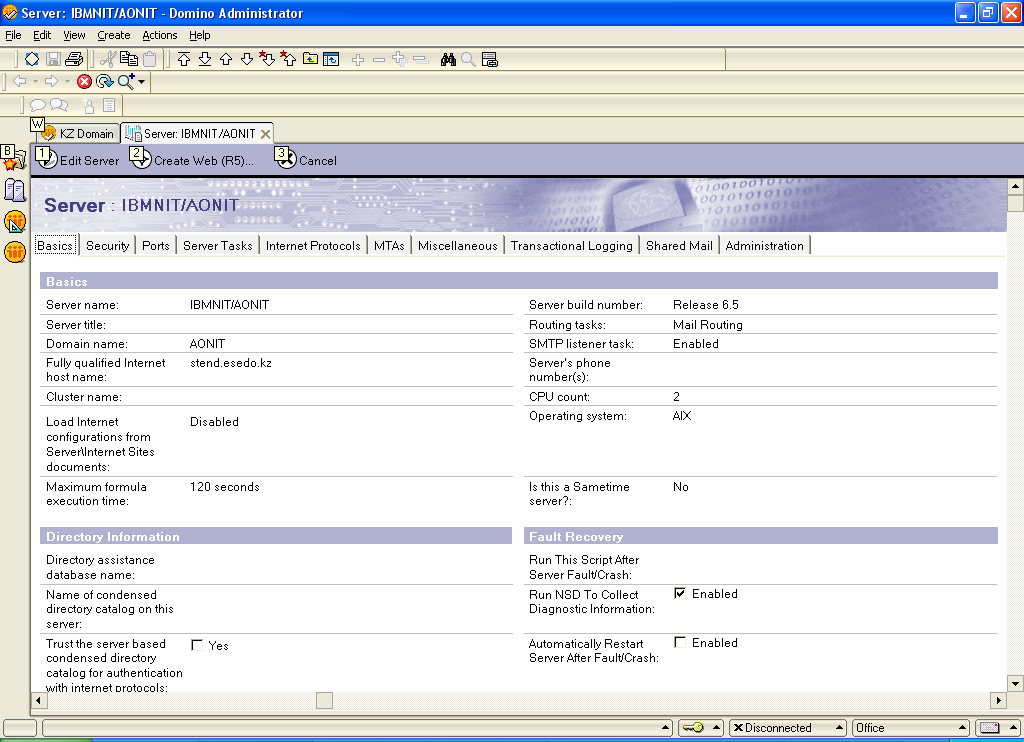1024x742 pixels.
Task: Close the Server: IBMNIT/AONIT tab
Action: [x=265, y=134]
